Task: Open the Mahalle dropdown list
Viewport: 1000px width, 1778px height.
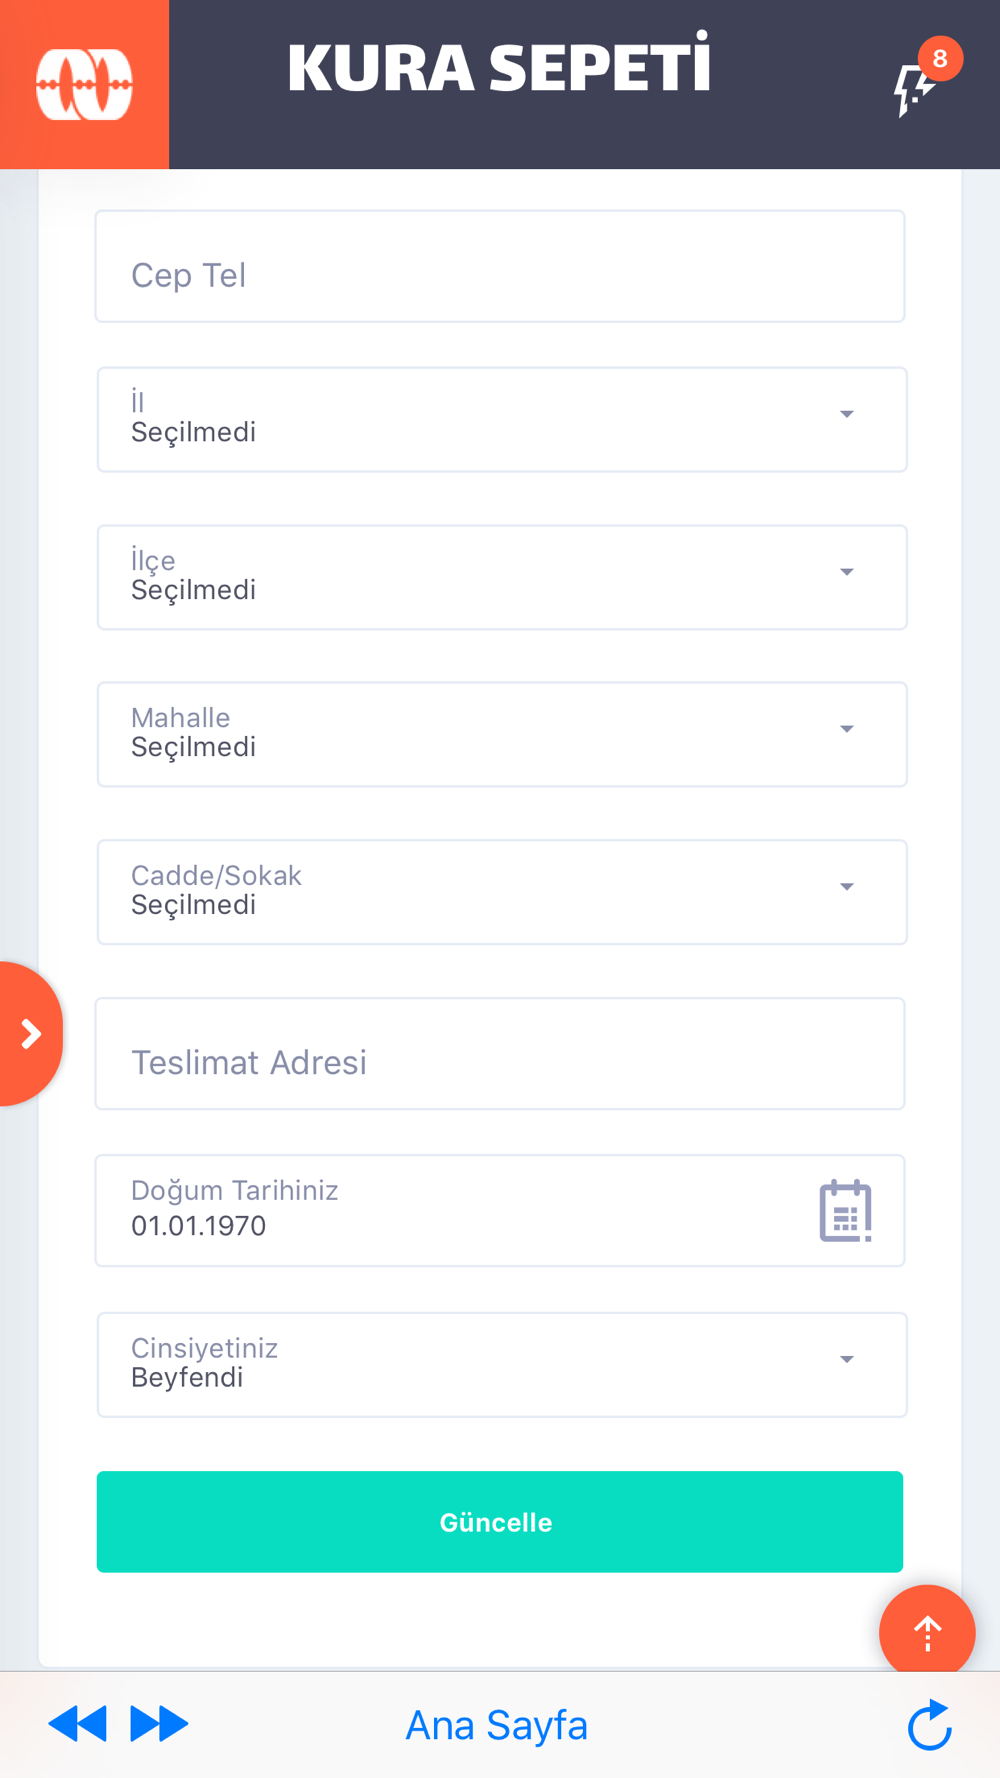Action: (502, 734)
